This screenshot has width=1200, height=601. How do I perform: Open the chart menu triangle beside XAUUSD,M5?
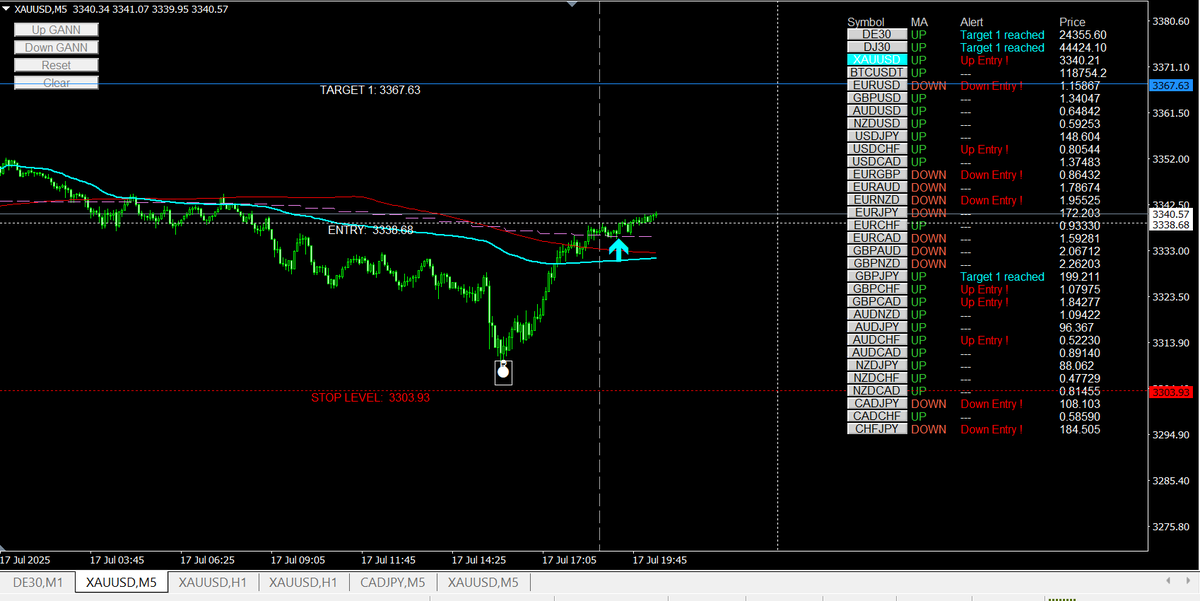click(6, 9)
